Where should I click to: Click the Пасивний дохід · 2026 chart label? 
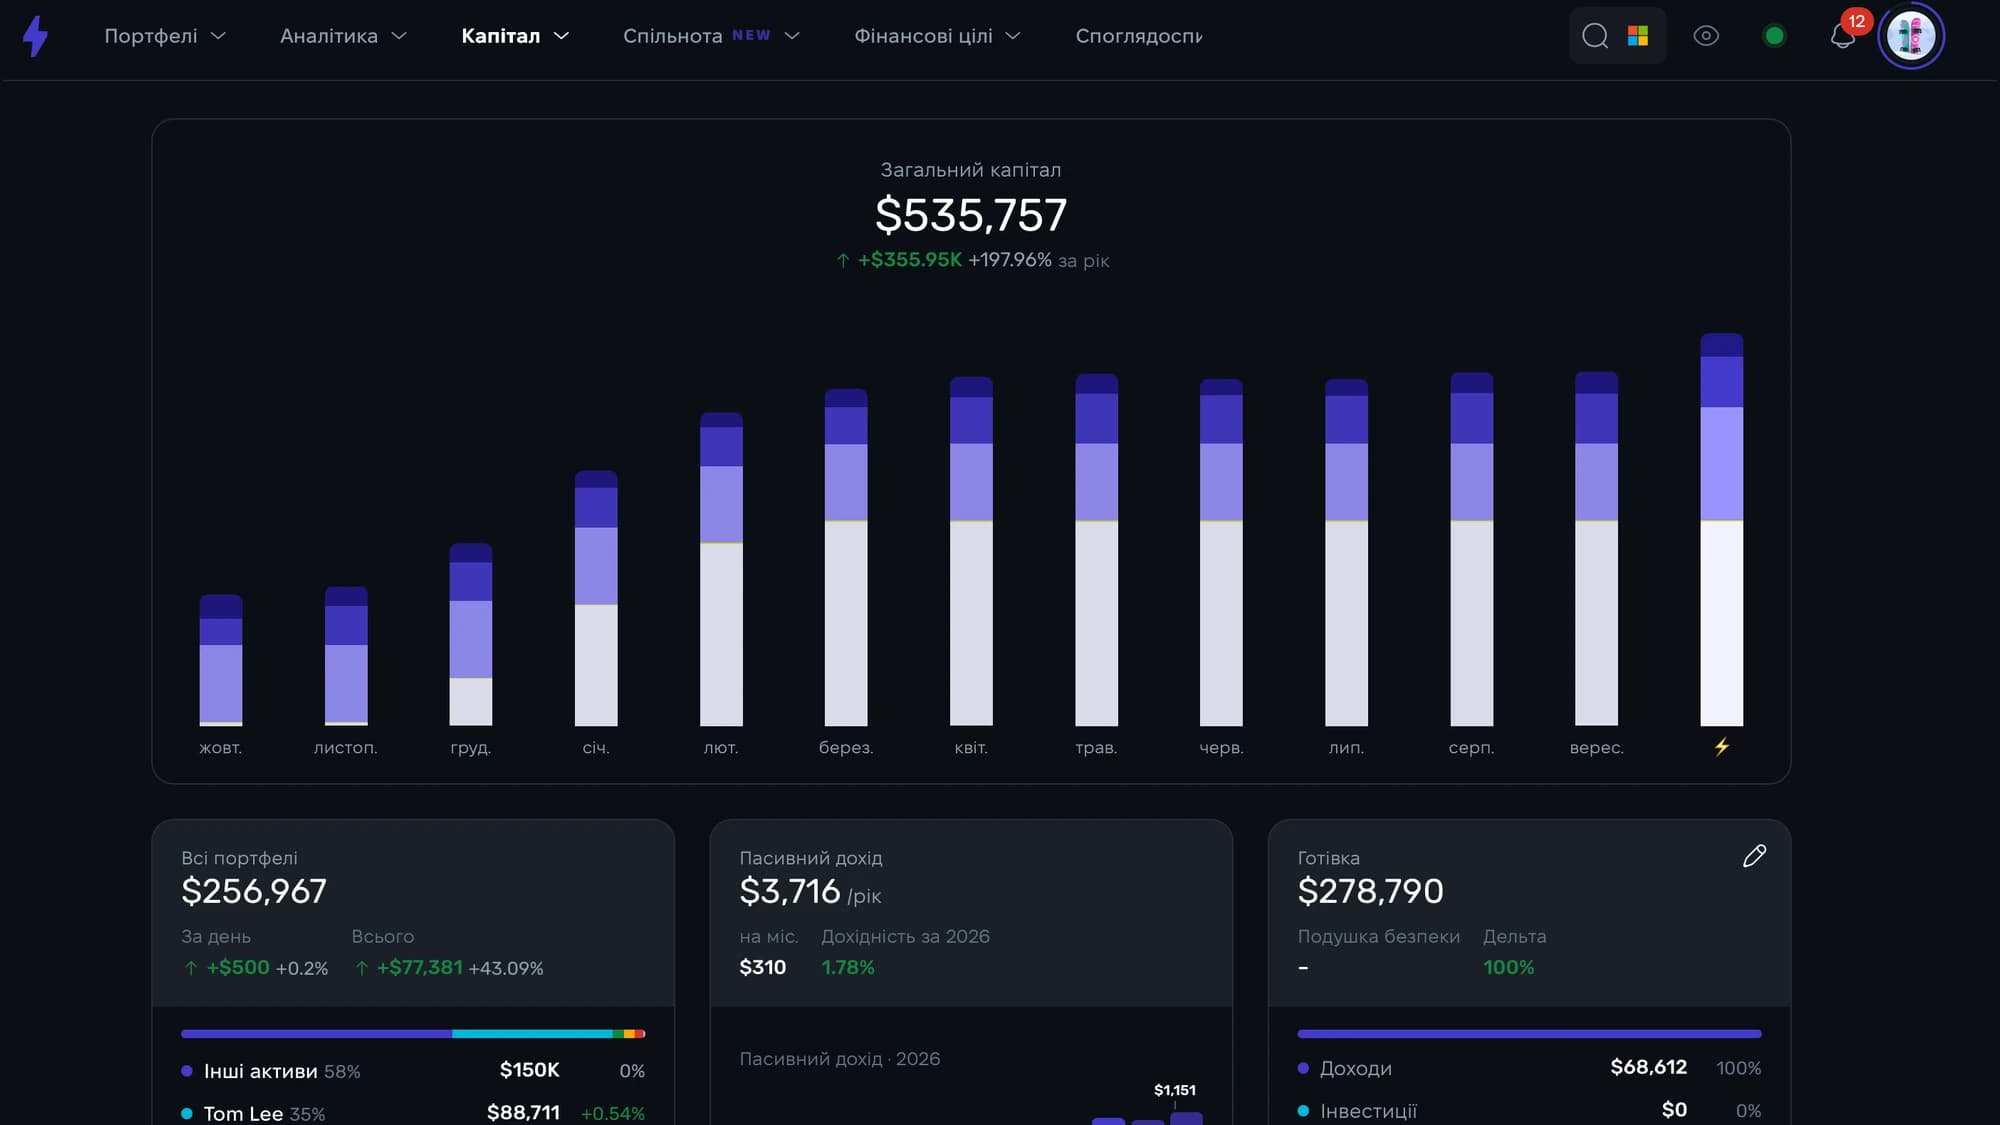pyautogui.click(x=839, y=1059)
